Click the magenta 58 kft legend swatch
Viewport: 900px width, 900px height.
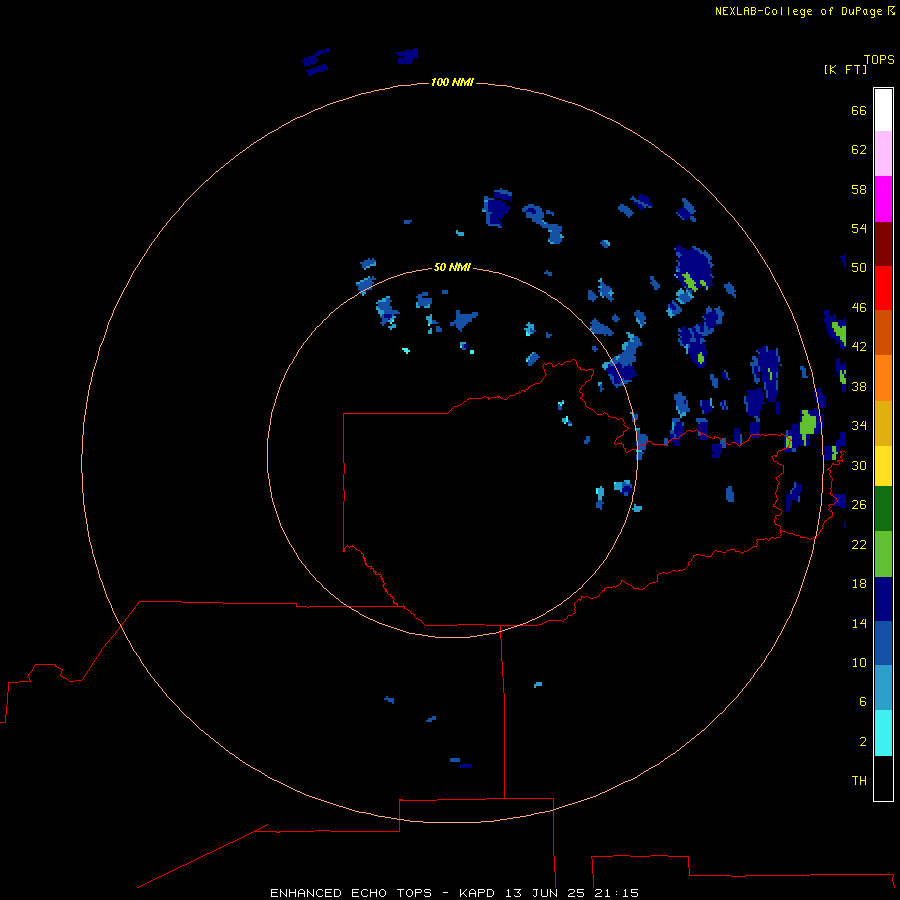(x=883, y=199)
